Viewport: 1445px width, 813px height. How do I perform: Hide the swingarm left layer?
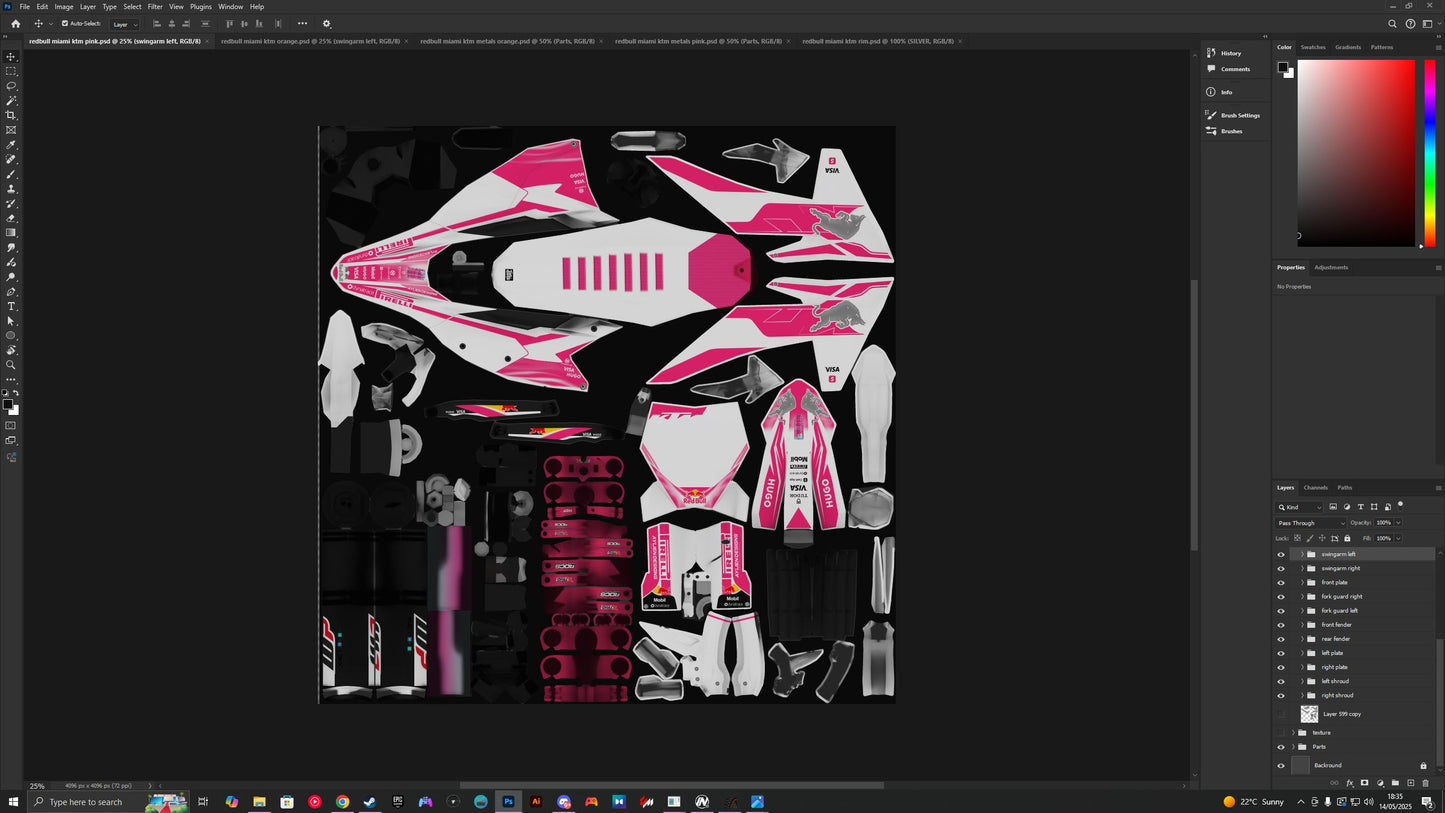click(1281, 554)
